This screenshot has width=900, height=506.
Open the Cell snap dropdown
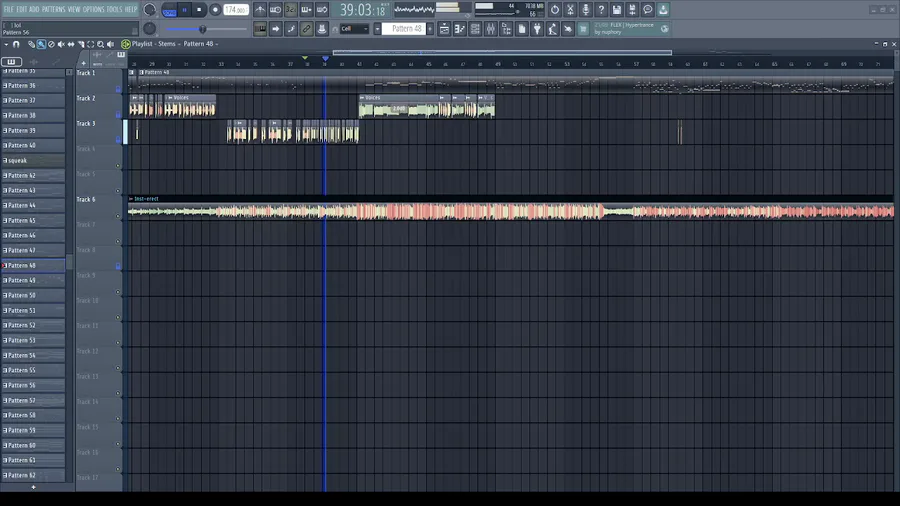[x=354, y=29]
